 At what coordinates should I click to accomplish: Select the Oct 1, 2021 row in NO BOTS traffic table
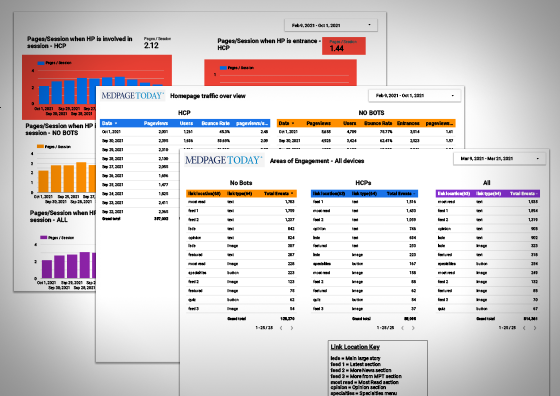366,132
